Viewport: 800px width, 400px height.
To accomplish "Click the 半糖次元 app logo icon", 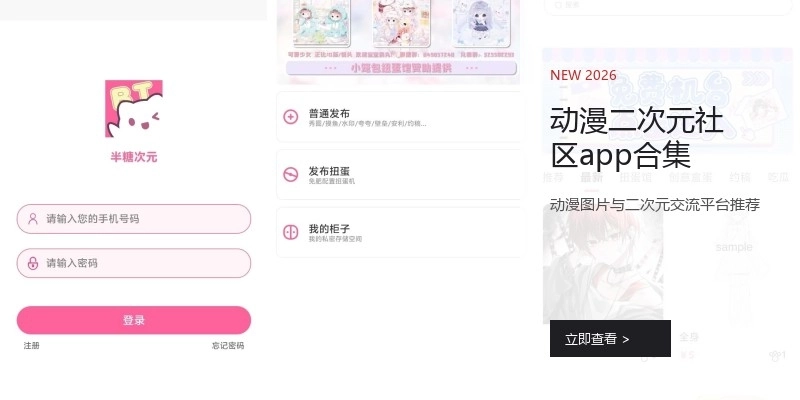I will (x=134, y=108).
